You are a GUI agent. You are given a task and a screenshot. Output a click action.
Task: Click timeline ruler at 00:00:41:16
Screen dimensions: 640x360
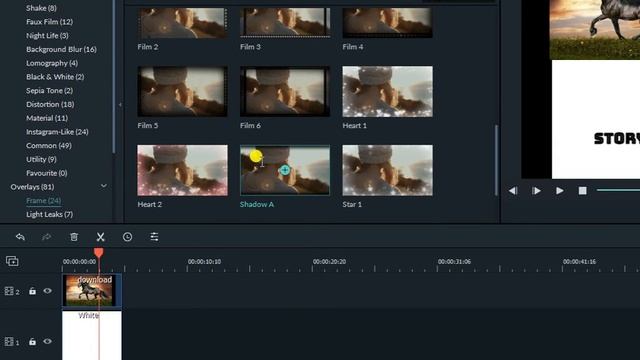coord(579,262)
